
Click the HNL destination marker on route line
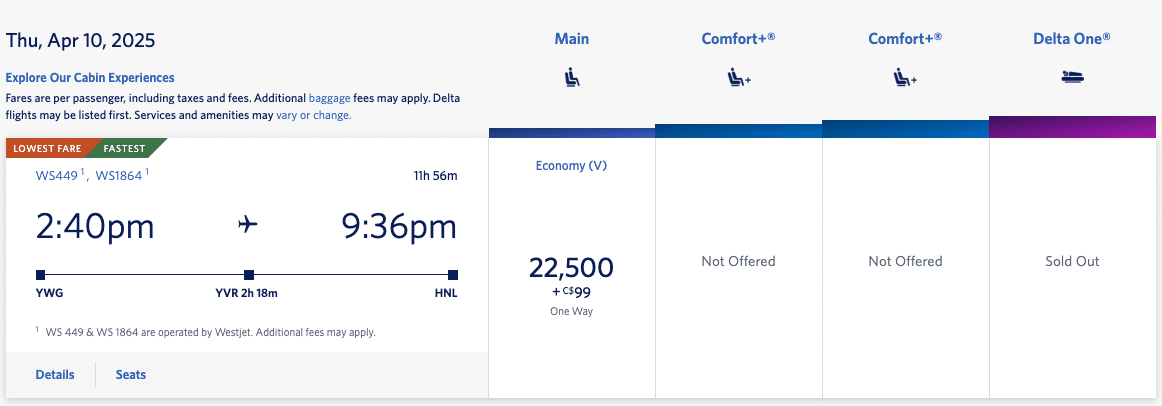pos(453,274)
